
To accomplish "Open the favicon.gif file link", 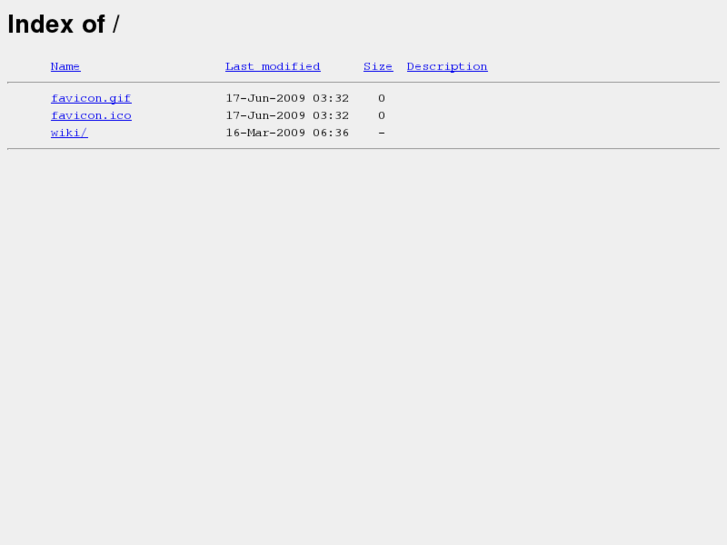I will point(91,98).
